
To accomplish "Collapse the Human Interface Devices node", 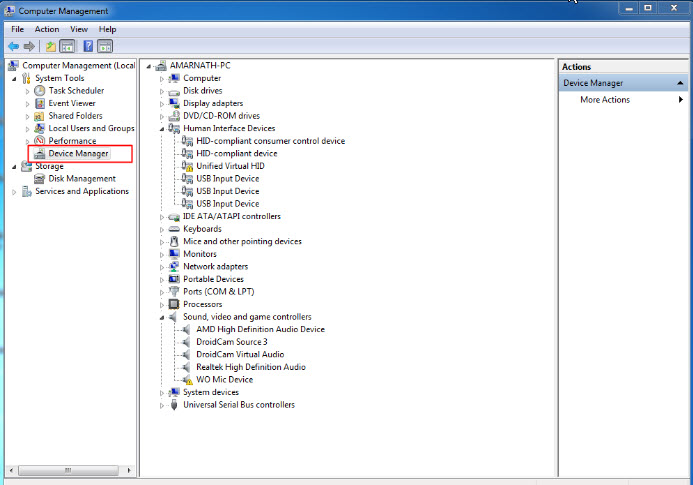I will point(162,129).
